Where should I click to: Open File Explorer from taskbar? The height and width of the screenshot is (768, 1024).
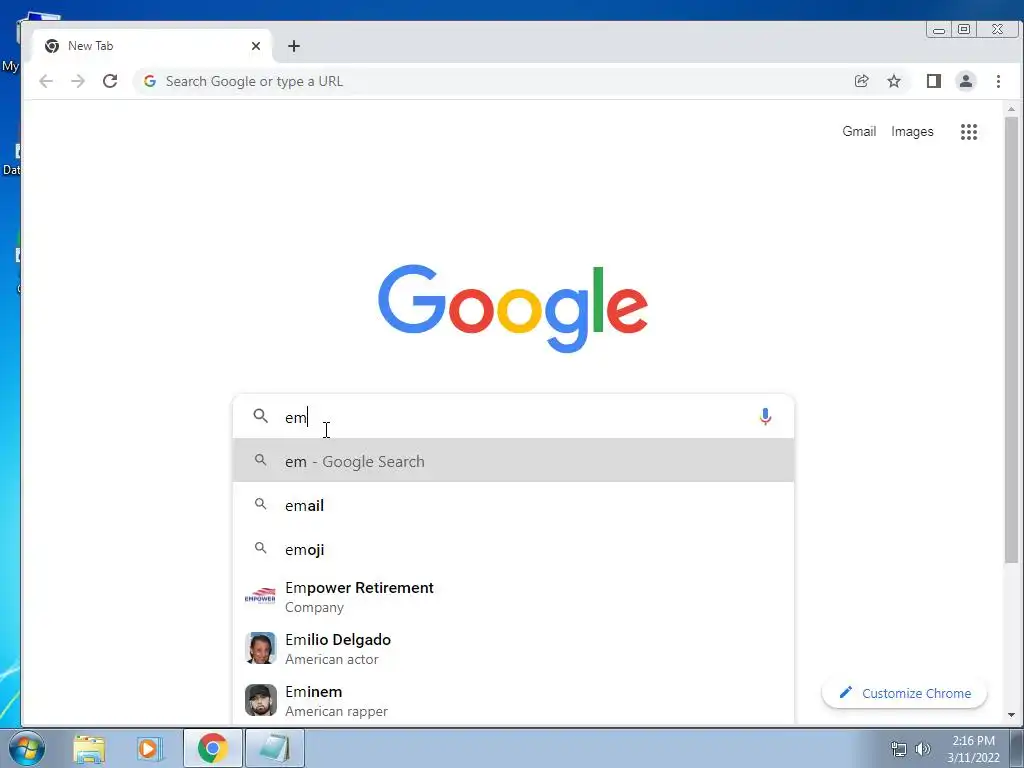point(89,748)
